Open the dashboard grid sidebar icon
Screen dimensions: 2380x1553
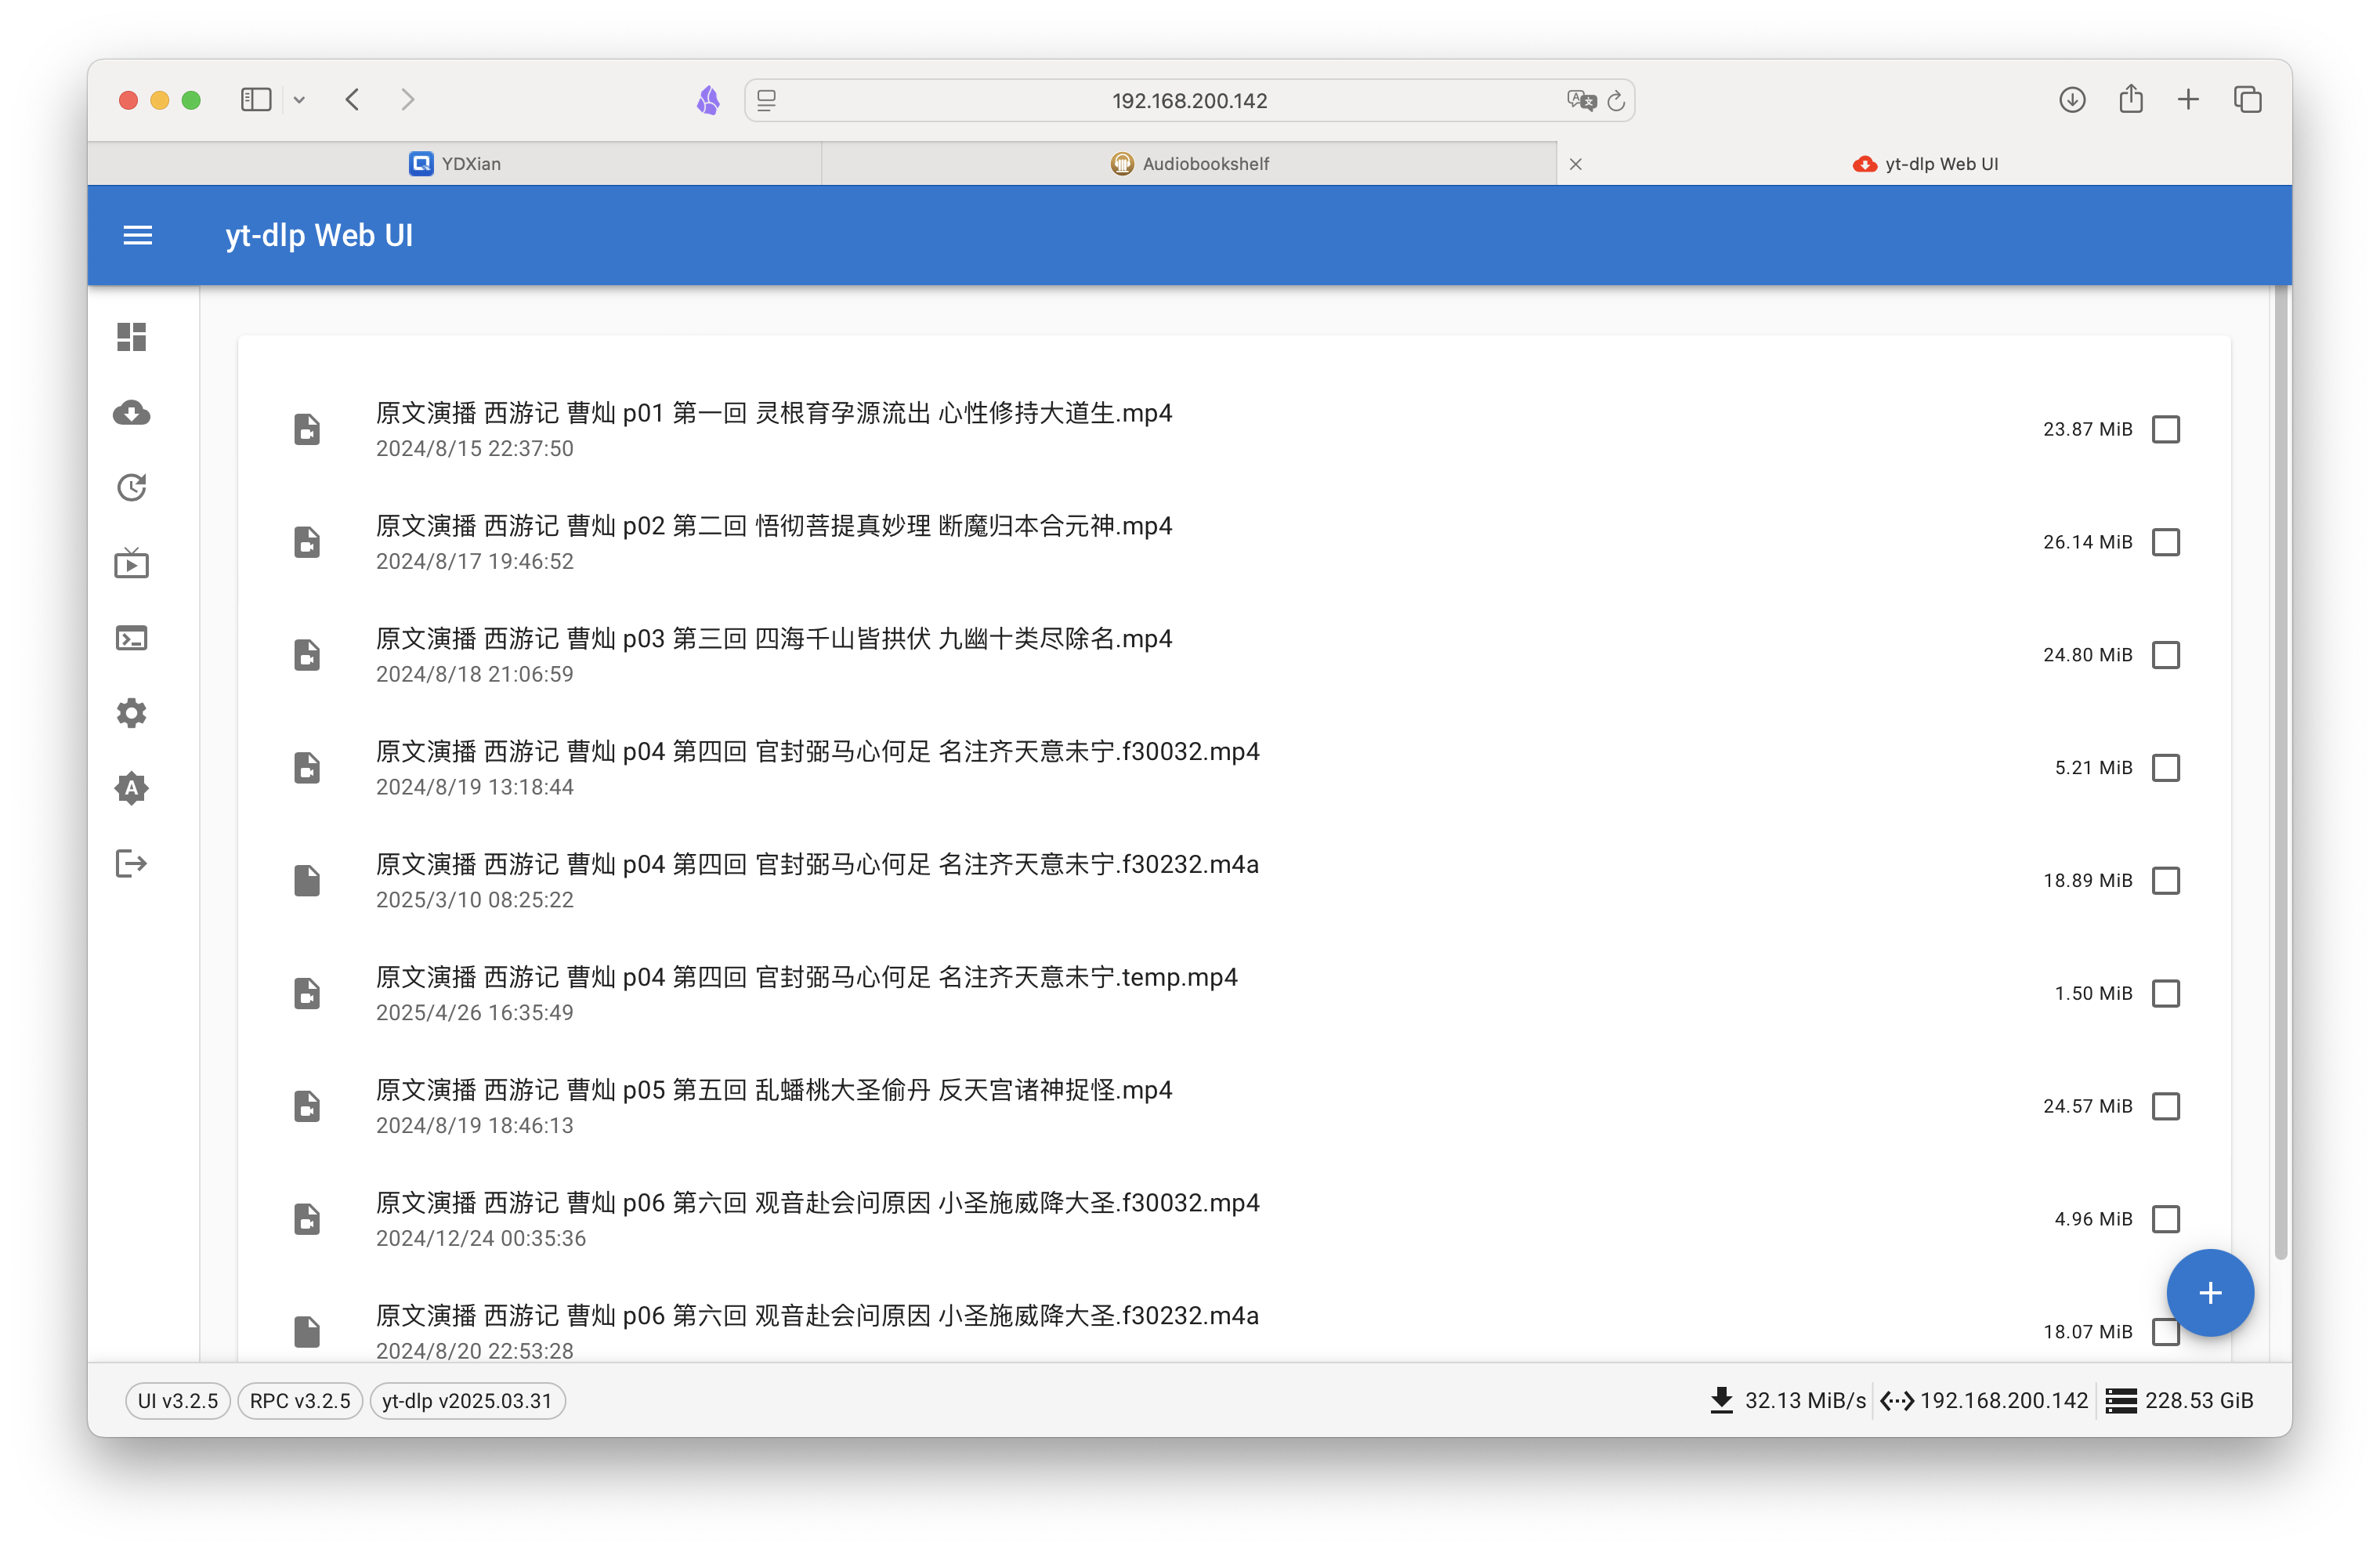click(131, 337)
